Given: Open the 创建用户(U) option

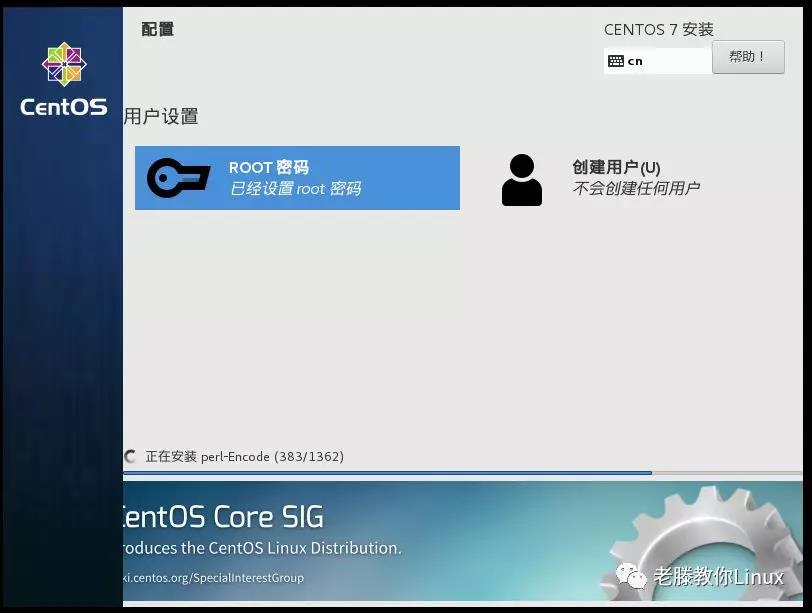Looking at the screenshot, I should pyautogui.click(x=616, y=168).
